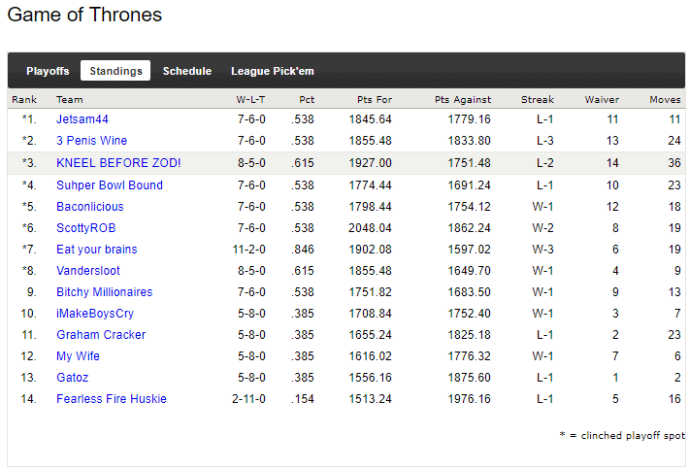Click the clinched playoff spot legend
Viewport: 689px width, 469px height.
(x=622, y=435)
